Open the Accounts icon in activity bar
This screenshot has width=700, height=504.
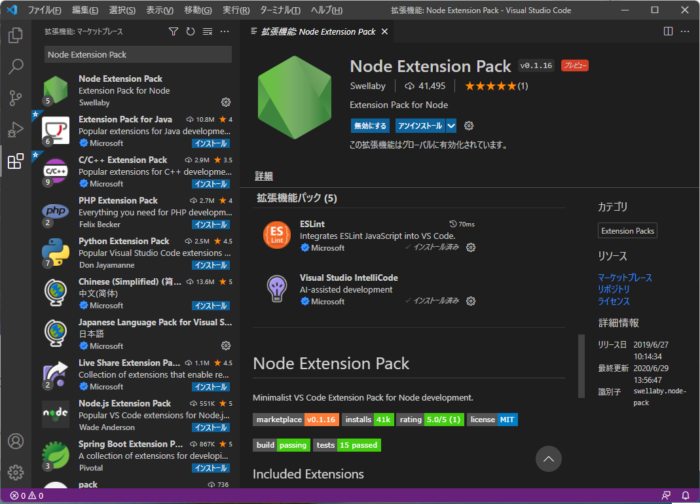click(16, 441)
